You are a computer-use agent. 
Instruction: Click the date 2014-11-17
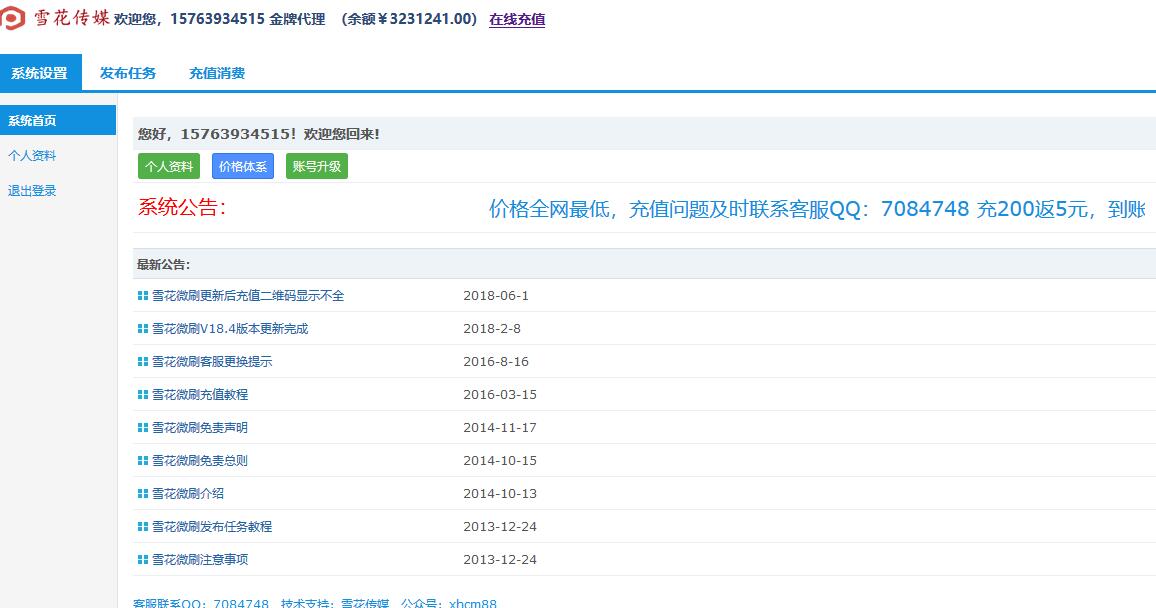(500, 427)
